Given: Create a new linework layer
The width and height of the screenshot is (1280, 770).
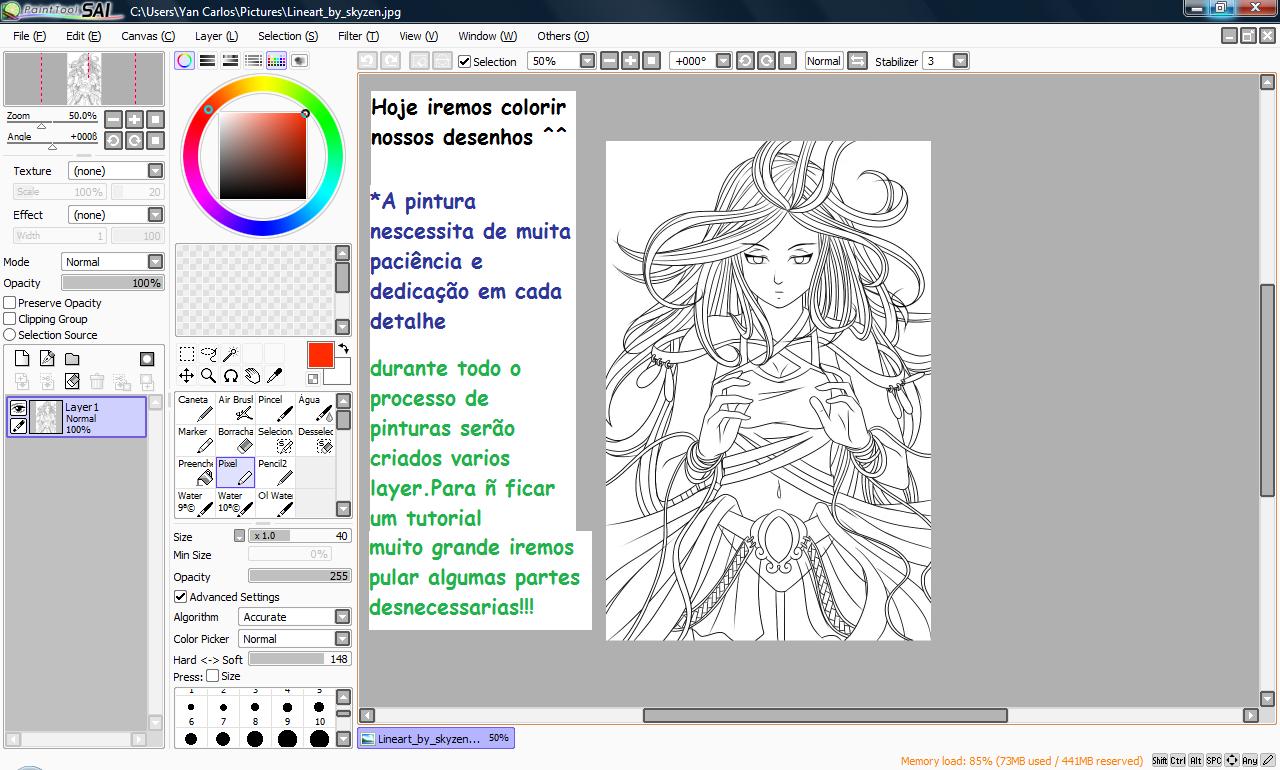Looking at the screenshot, I should (47, 359).
